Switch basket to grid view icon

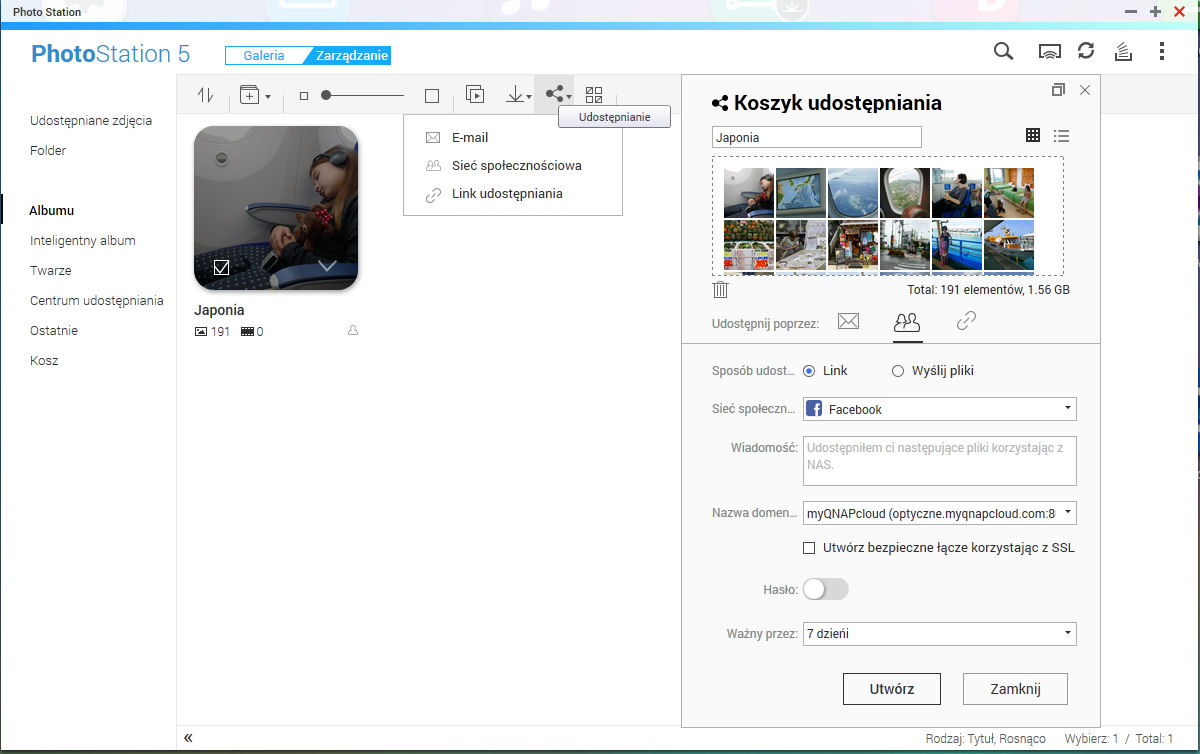(1033, 136)
